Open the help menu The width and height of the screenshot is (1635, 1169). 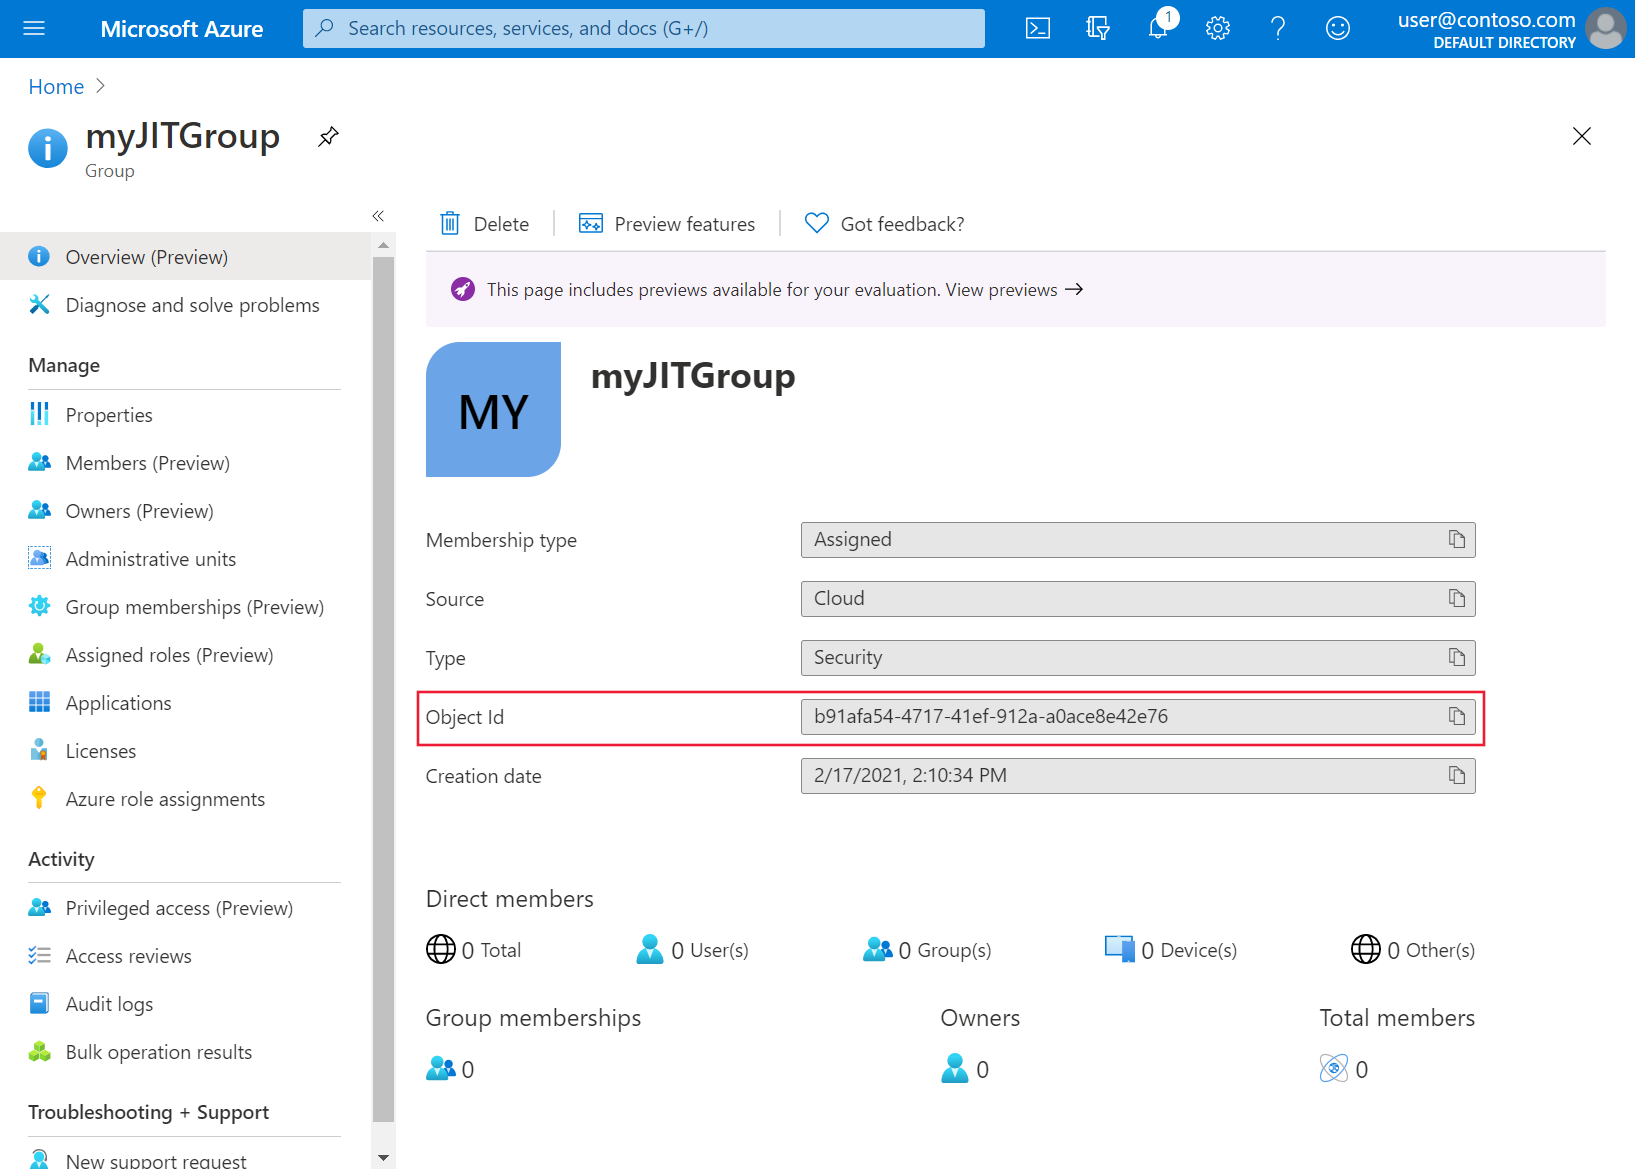[1277, 28]
